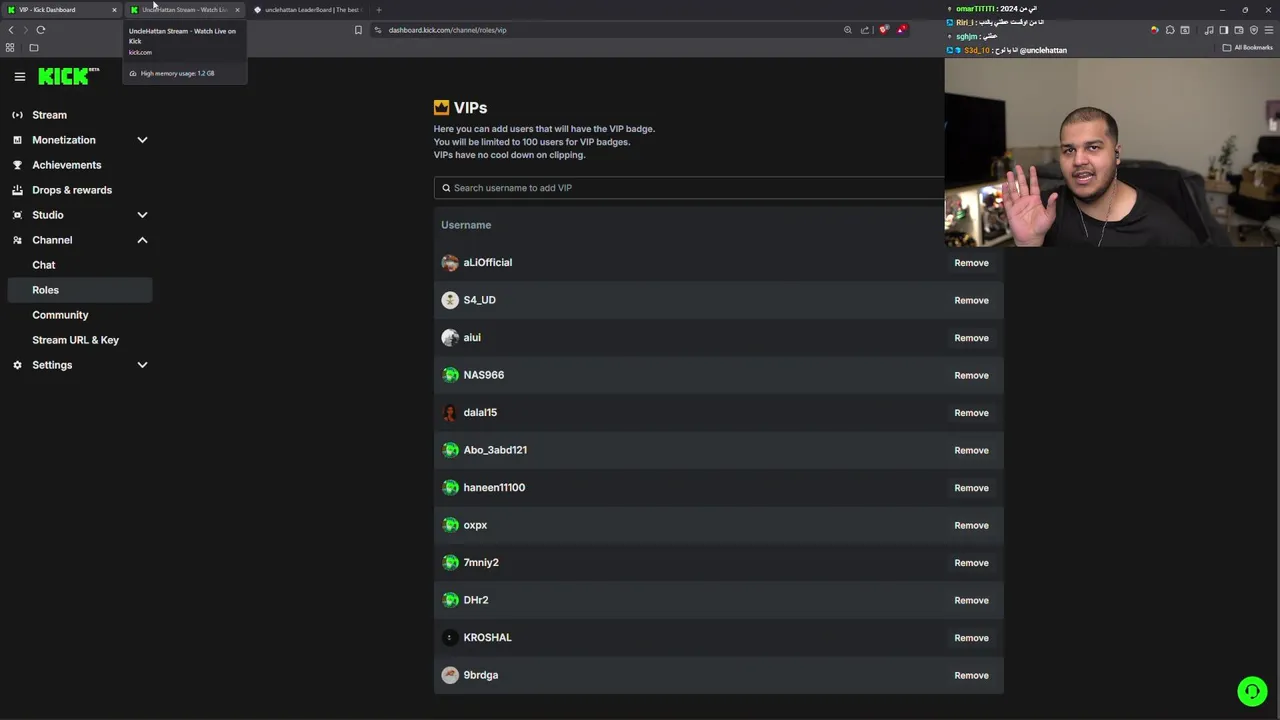Click the Channel sidebar icon
This screenshot has height=720, width=1280.
point(17,240)
